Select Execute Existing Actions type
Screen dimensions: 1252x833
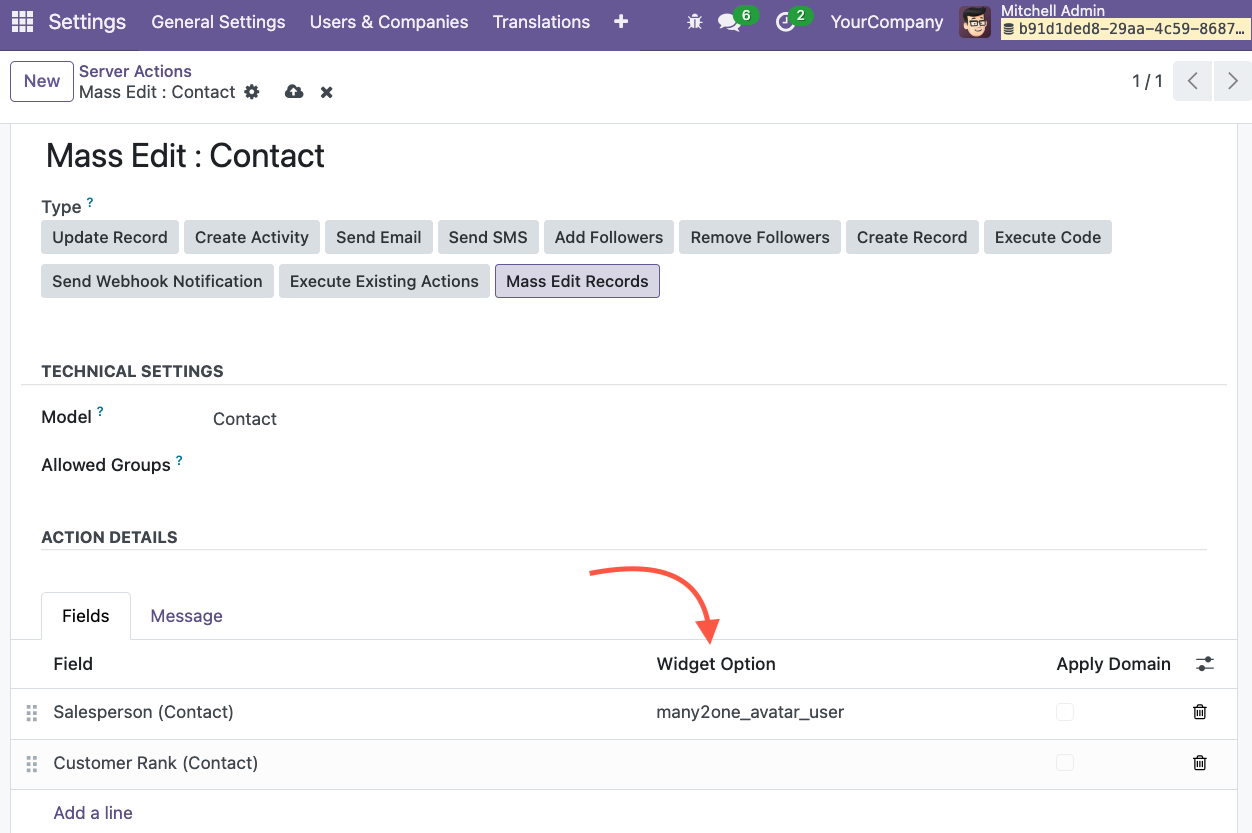tap(384, 281)
